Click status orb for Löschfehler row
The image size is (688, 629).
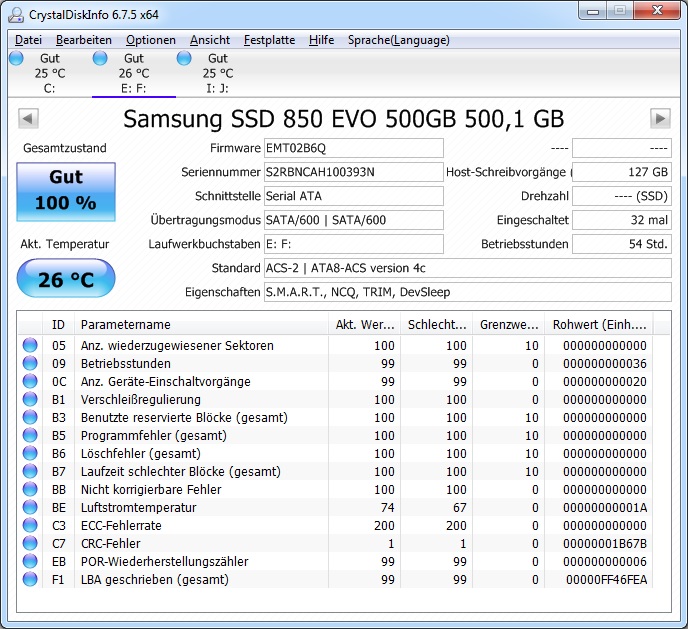(30, 453)
